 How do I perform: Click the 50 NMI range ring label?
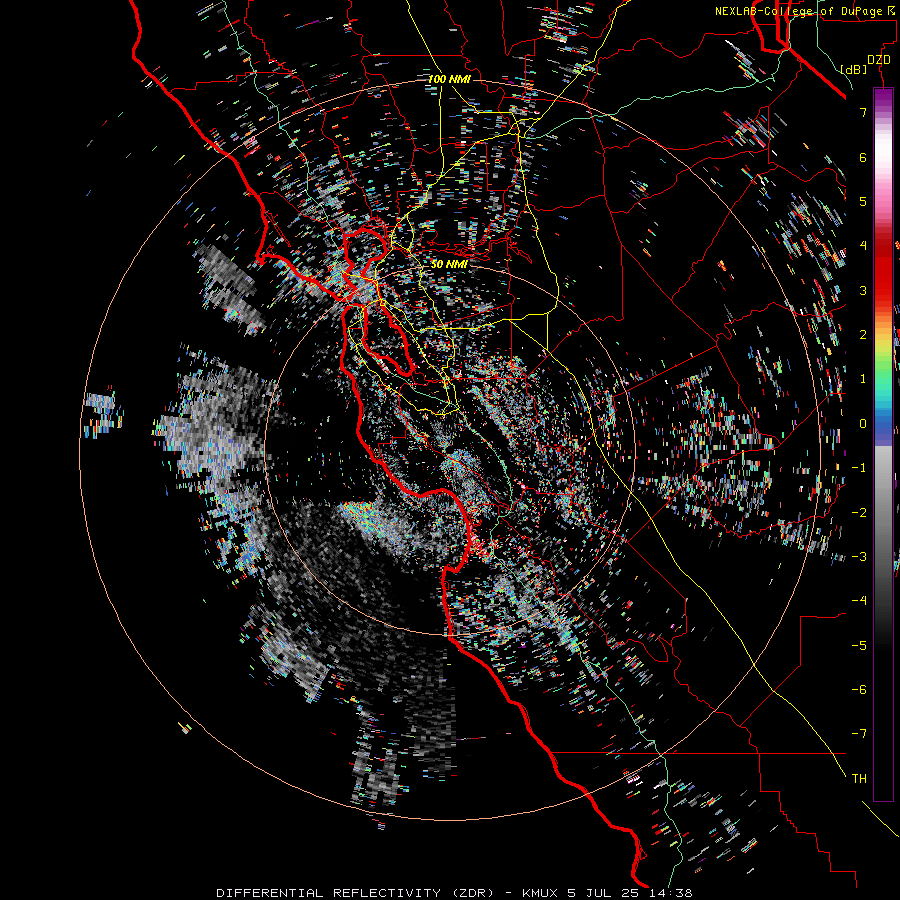(449, 264)
